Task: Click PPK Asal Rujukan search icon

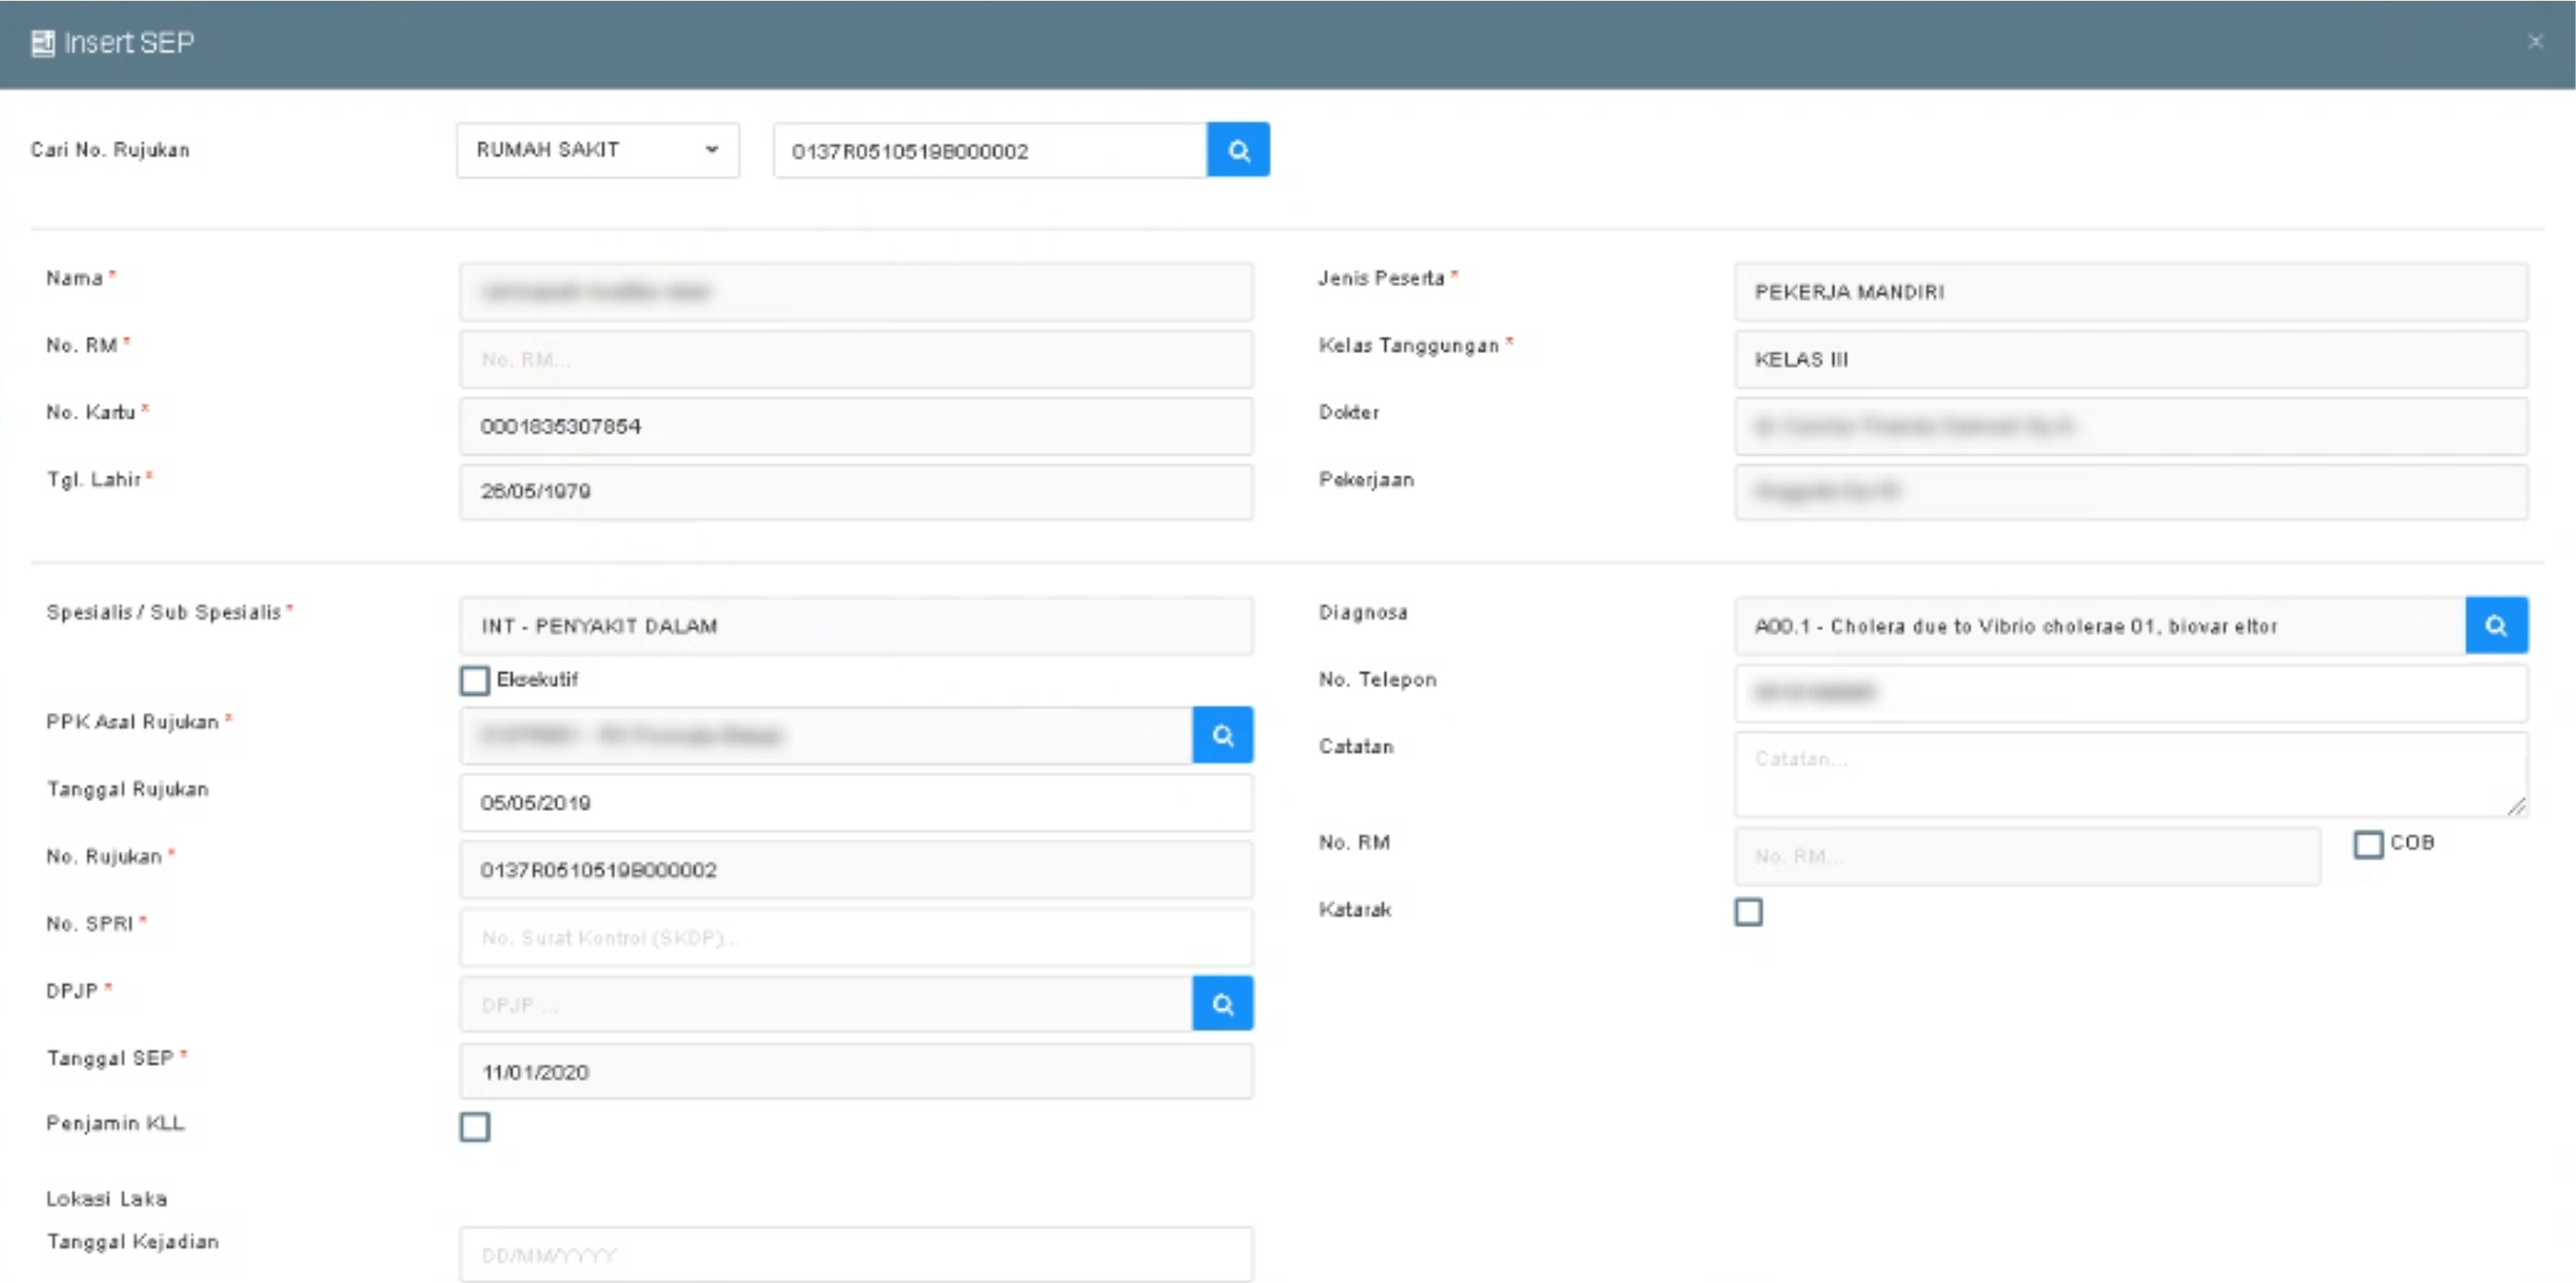Action: click(1222, 736)
